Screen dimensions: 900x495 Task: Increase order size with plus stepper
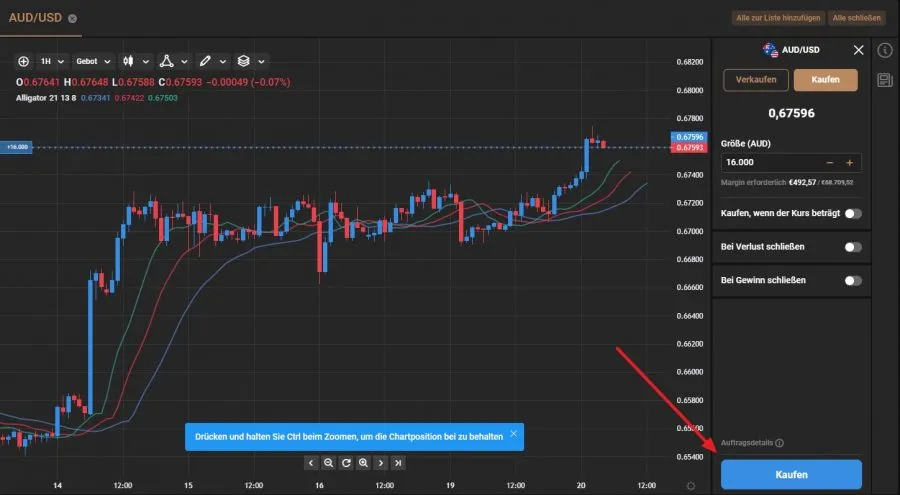point(849,163)
